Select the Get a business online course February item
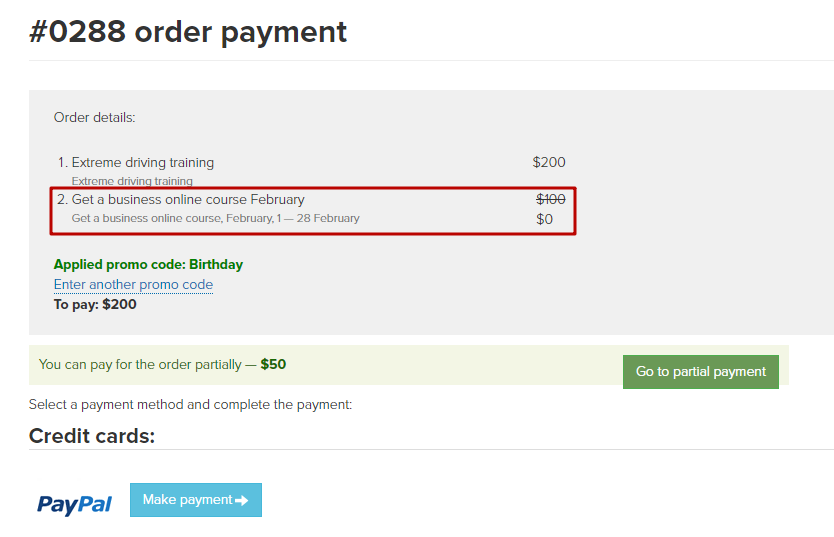This screenshot has height=537, width=834. pyautogui.click(x=188, y=200)
